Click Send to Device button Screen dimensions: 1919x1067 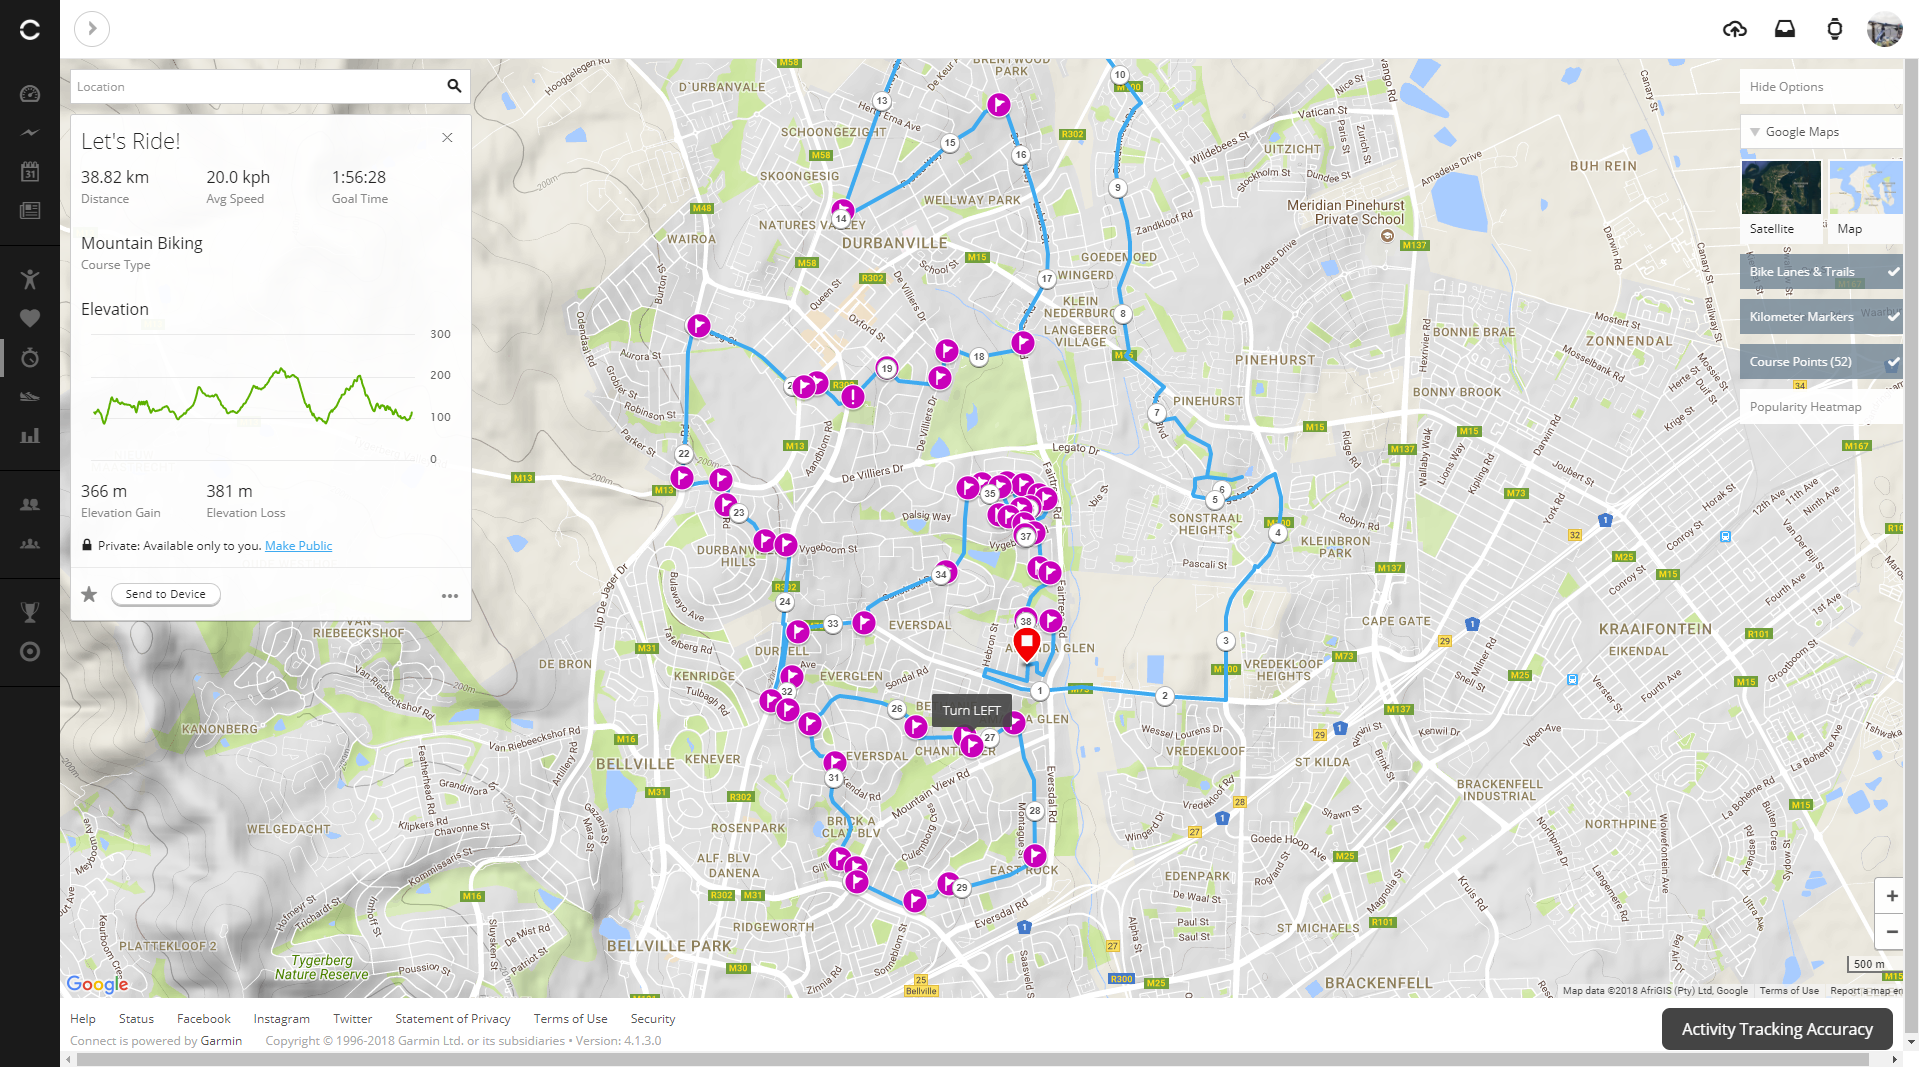(x=166, y=594)
